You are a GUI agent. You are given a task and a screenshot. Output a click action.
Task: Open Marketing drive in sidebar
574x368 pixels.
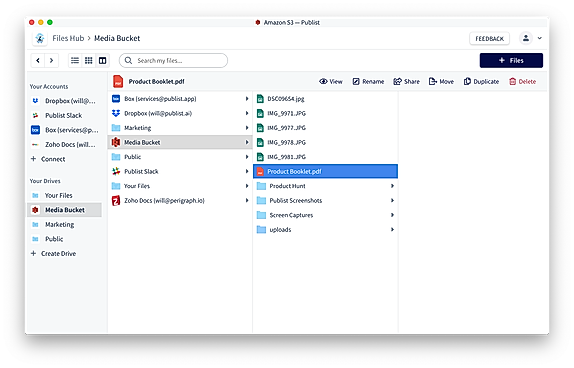[64, 224]
